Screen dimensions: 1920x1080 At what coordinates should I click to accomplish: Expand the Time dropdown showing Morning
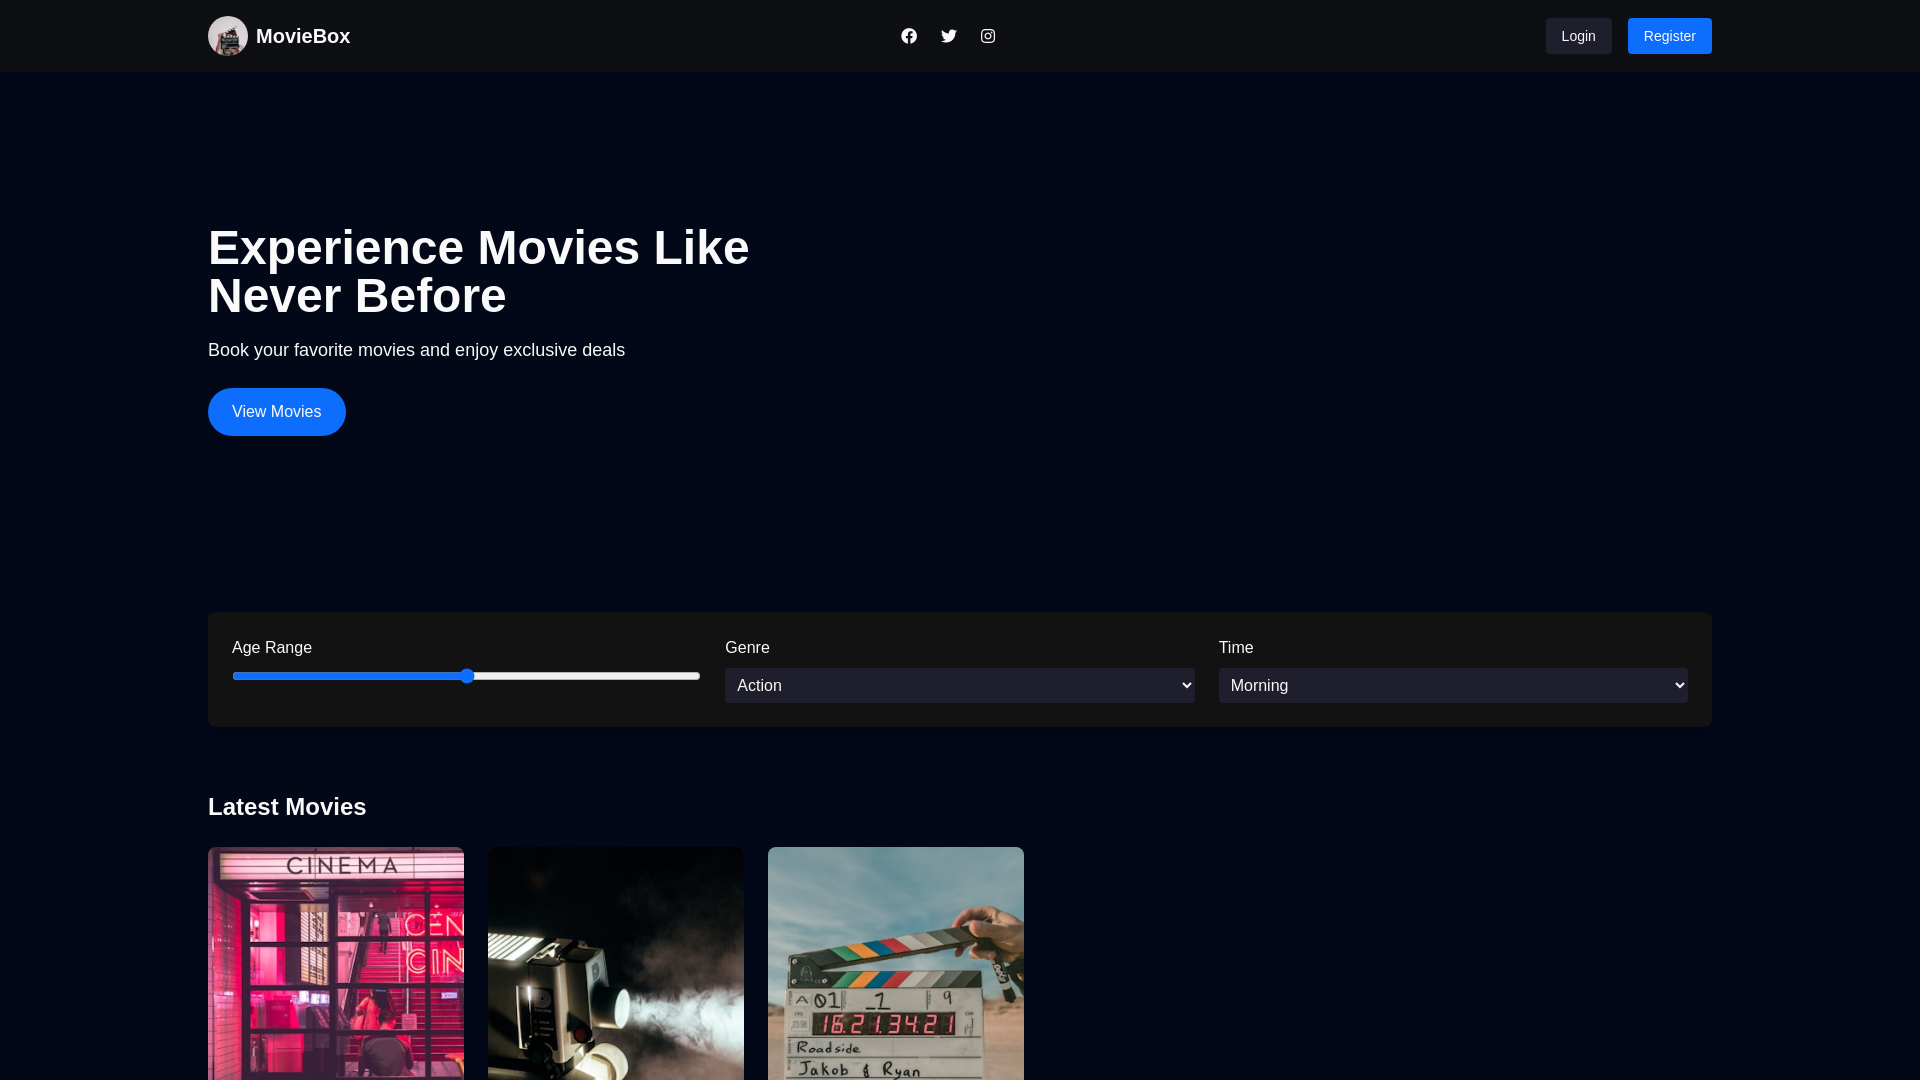1452,685
